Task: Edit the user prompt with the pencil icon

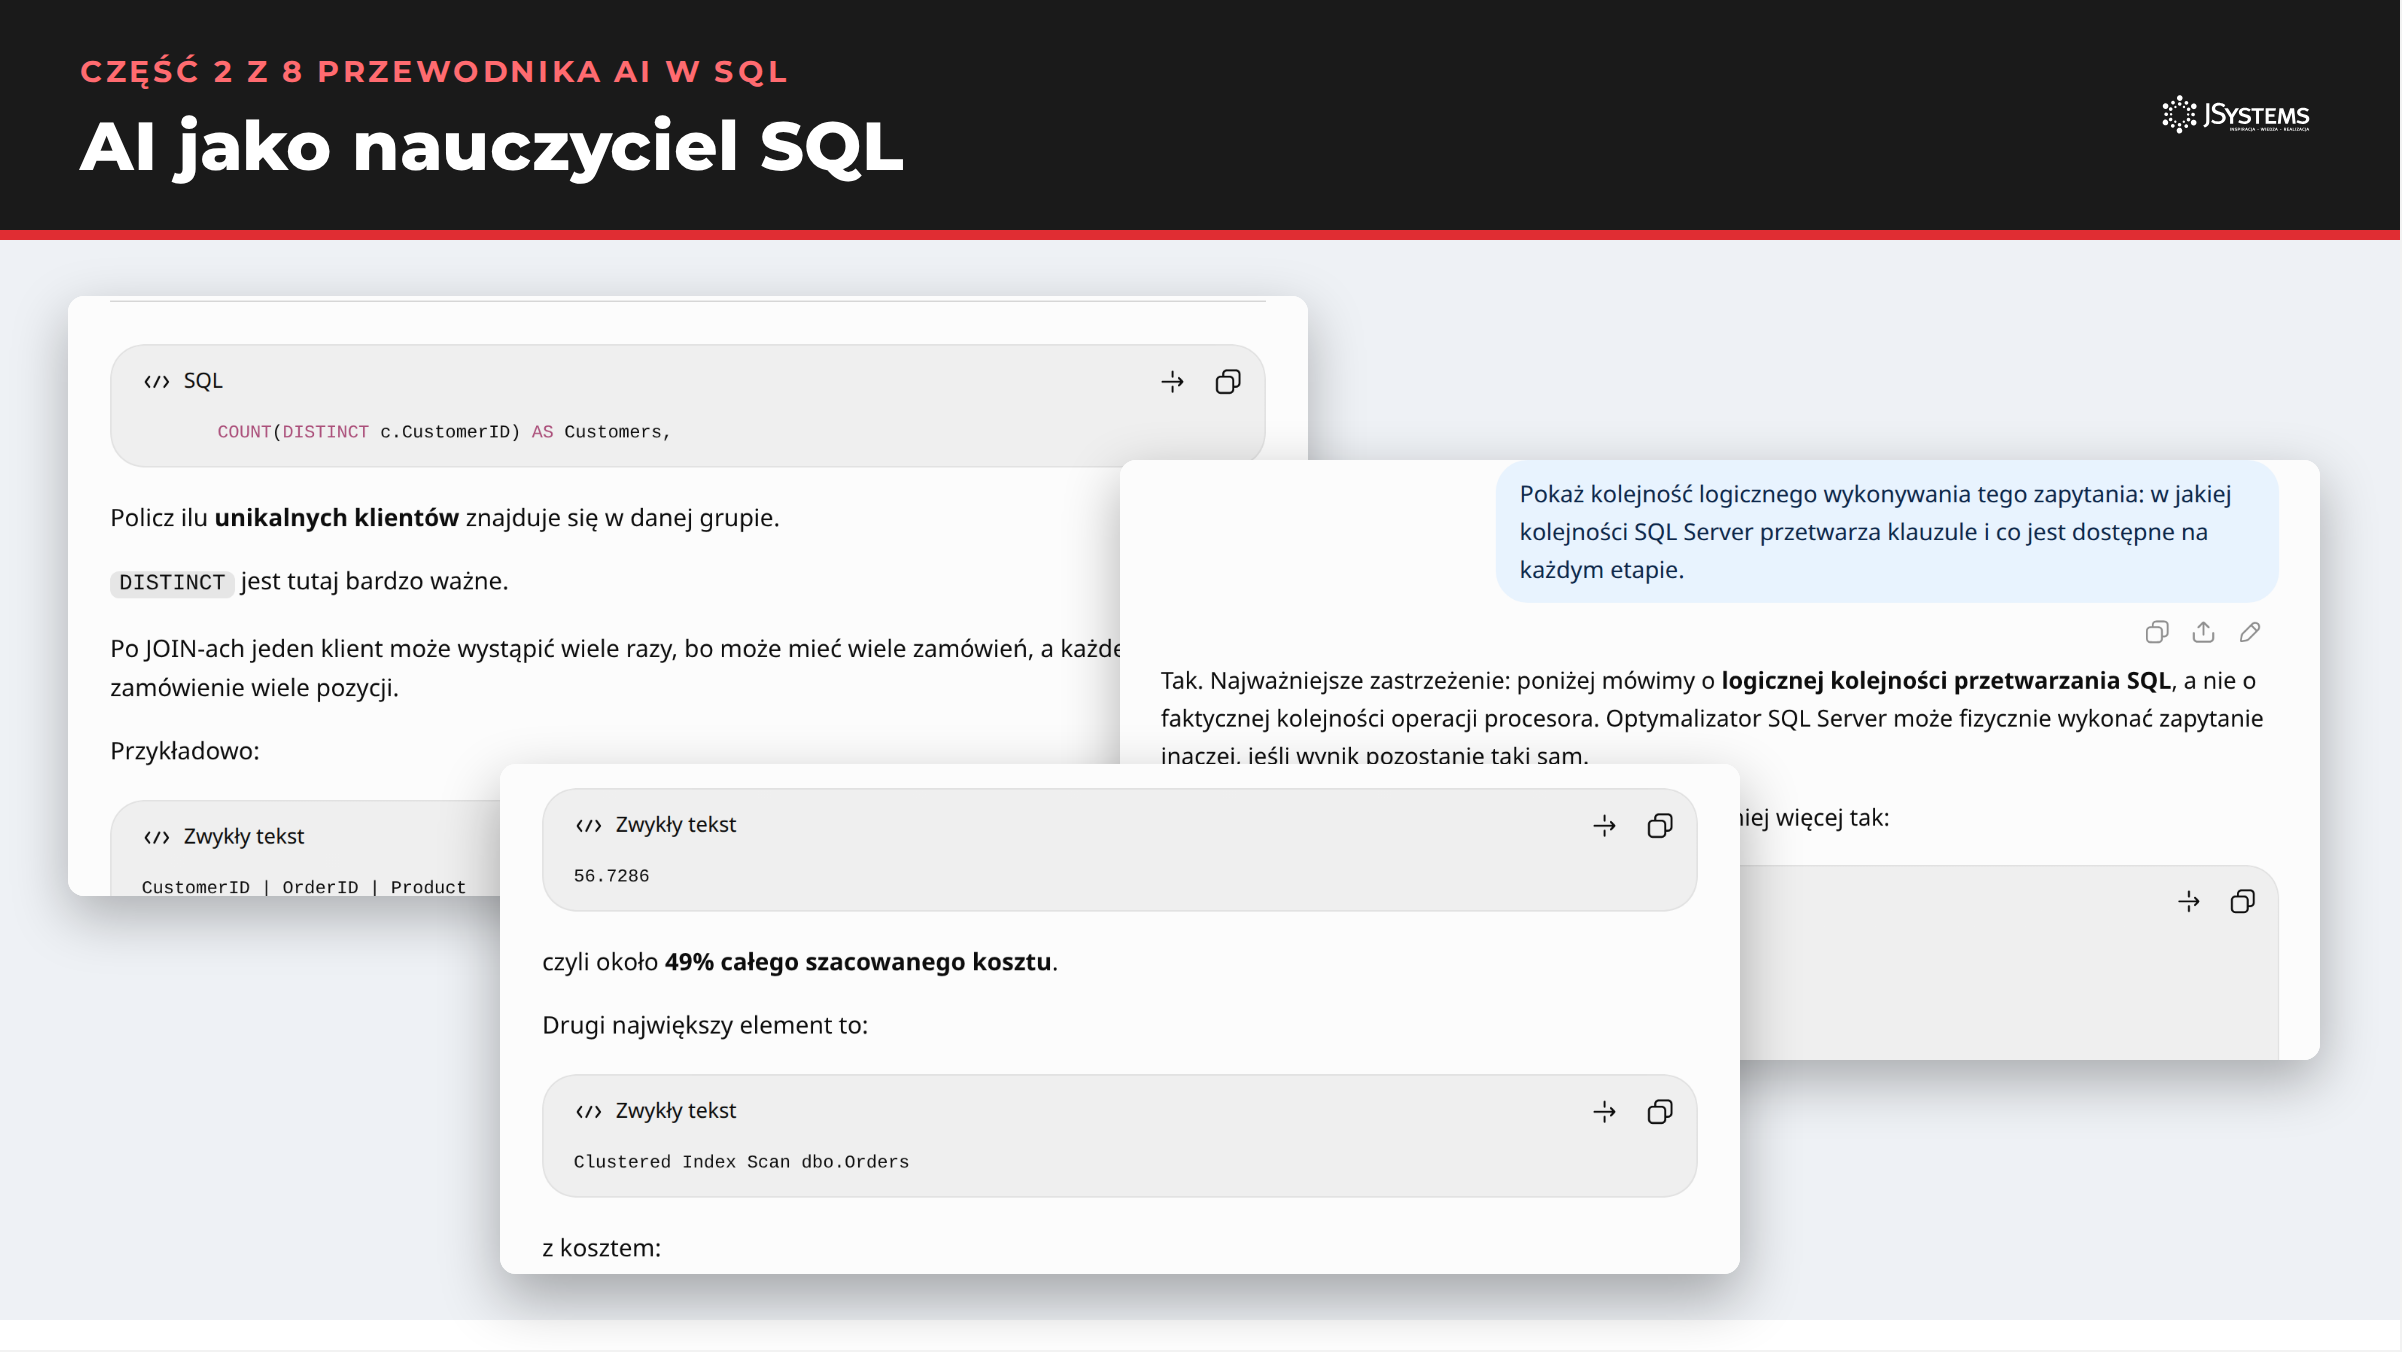Action: (x=2250, y=632)
